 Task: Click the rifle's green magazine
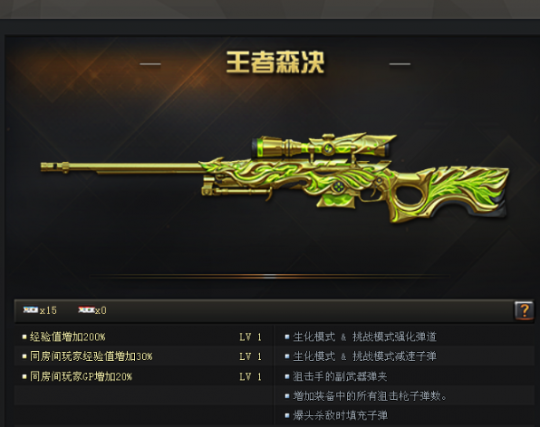(x=336, y=200)
